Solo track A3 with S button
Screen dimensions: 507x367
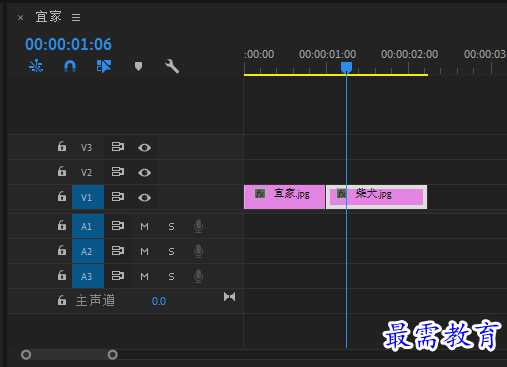coord(171,276)
